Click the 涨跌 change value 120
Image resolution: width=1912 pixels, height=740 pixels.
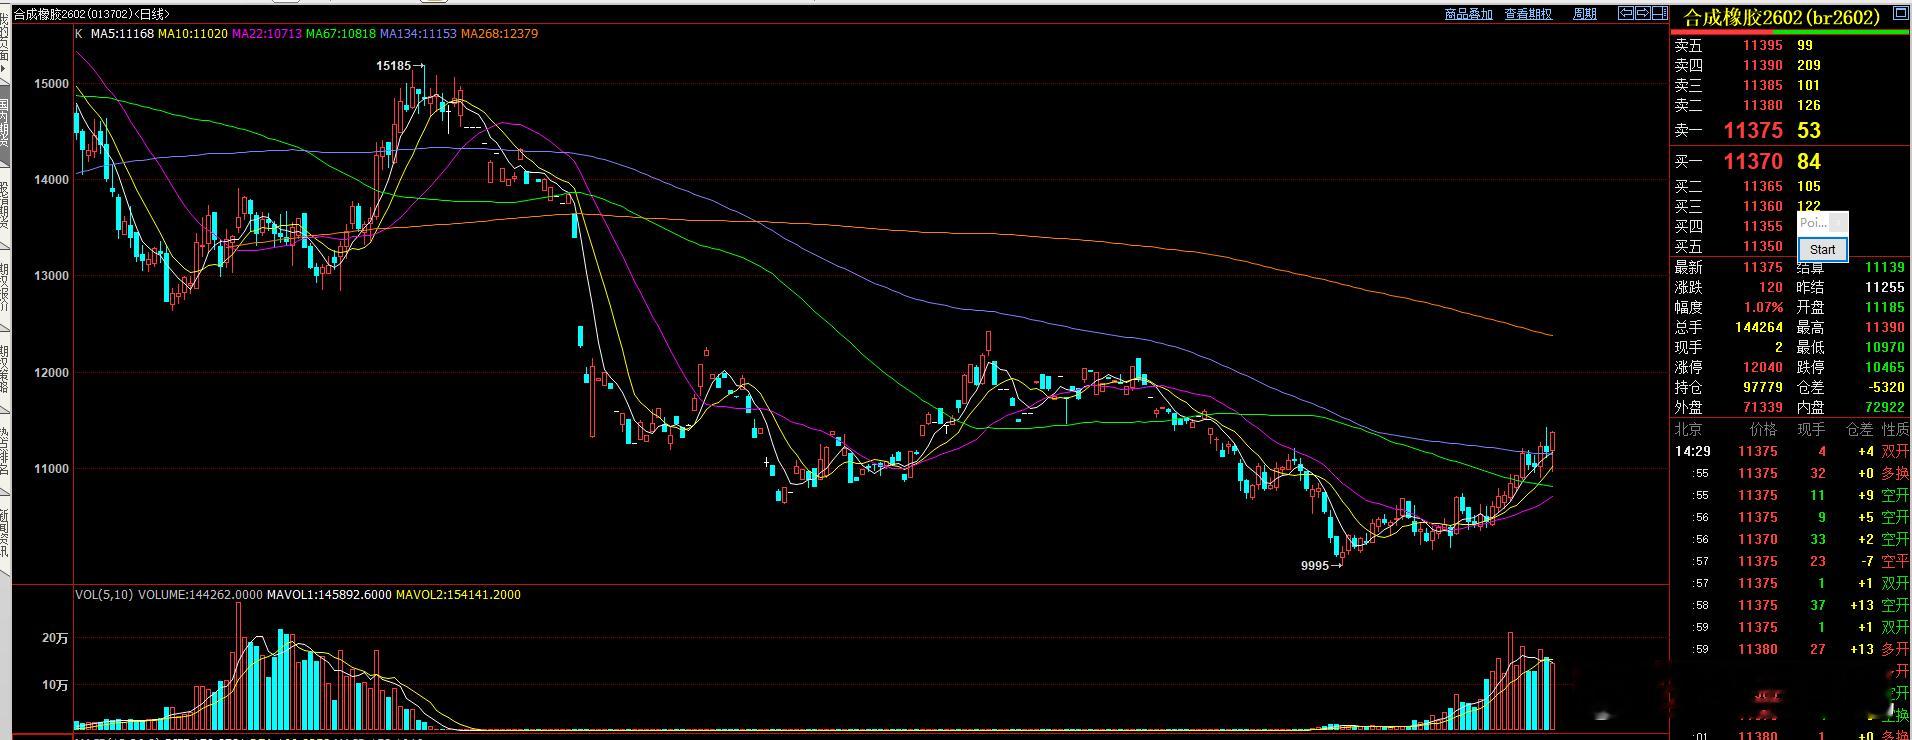point(1771,287)
